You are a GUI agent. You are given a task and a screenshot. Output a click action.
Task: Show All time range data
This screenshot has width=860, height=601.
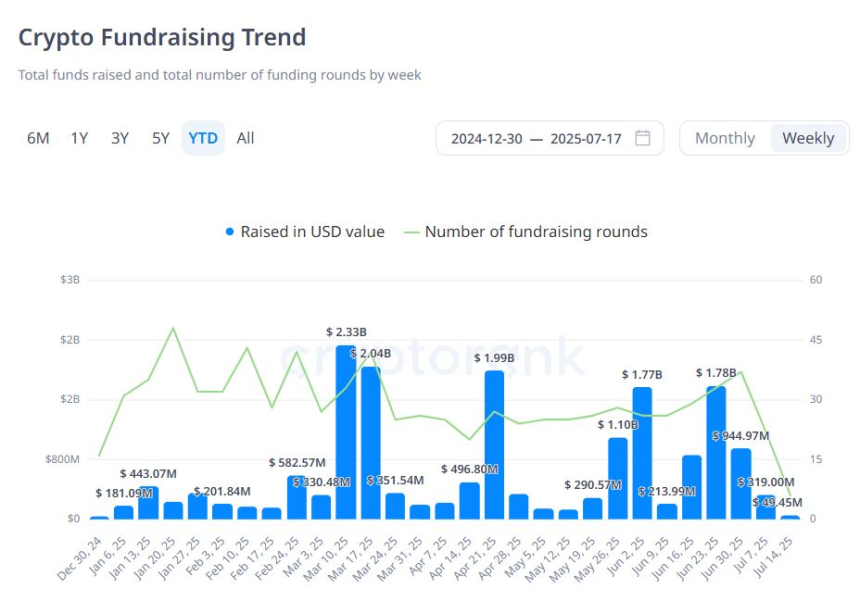coord(245,138)
